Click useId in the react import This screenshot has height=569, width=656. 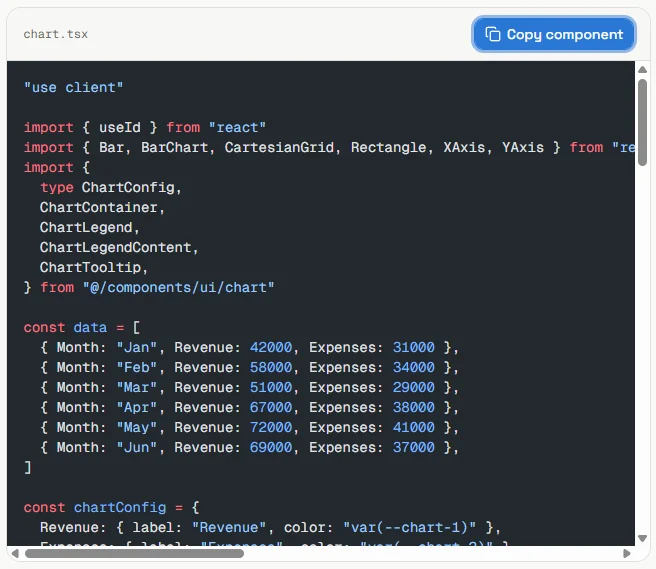(x=120, y=127)
